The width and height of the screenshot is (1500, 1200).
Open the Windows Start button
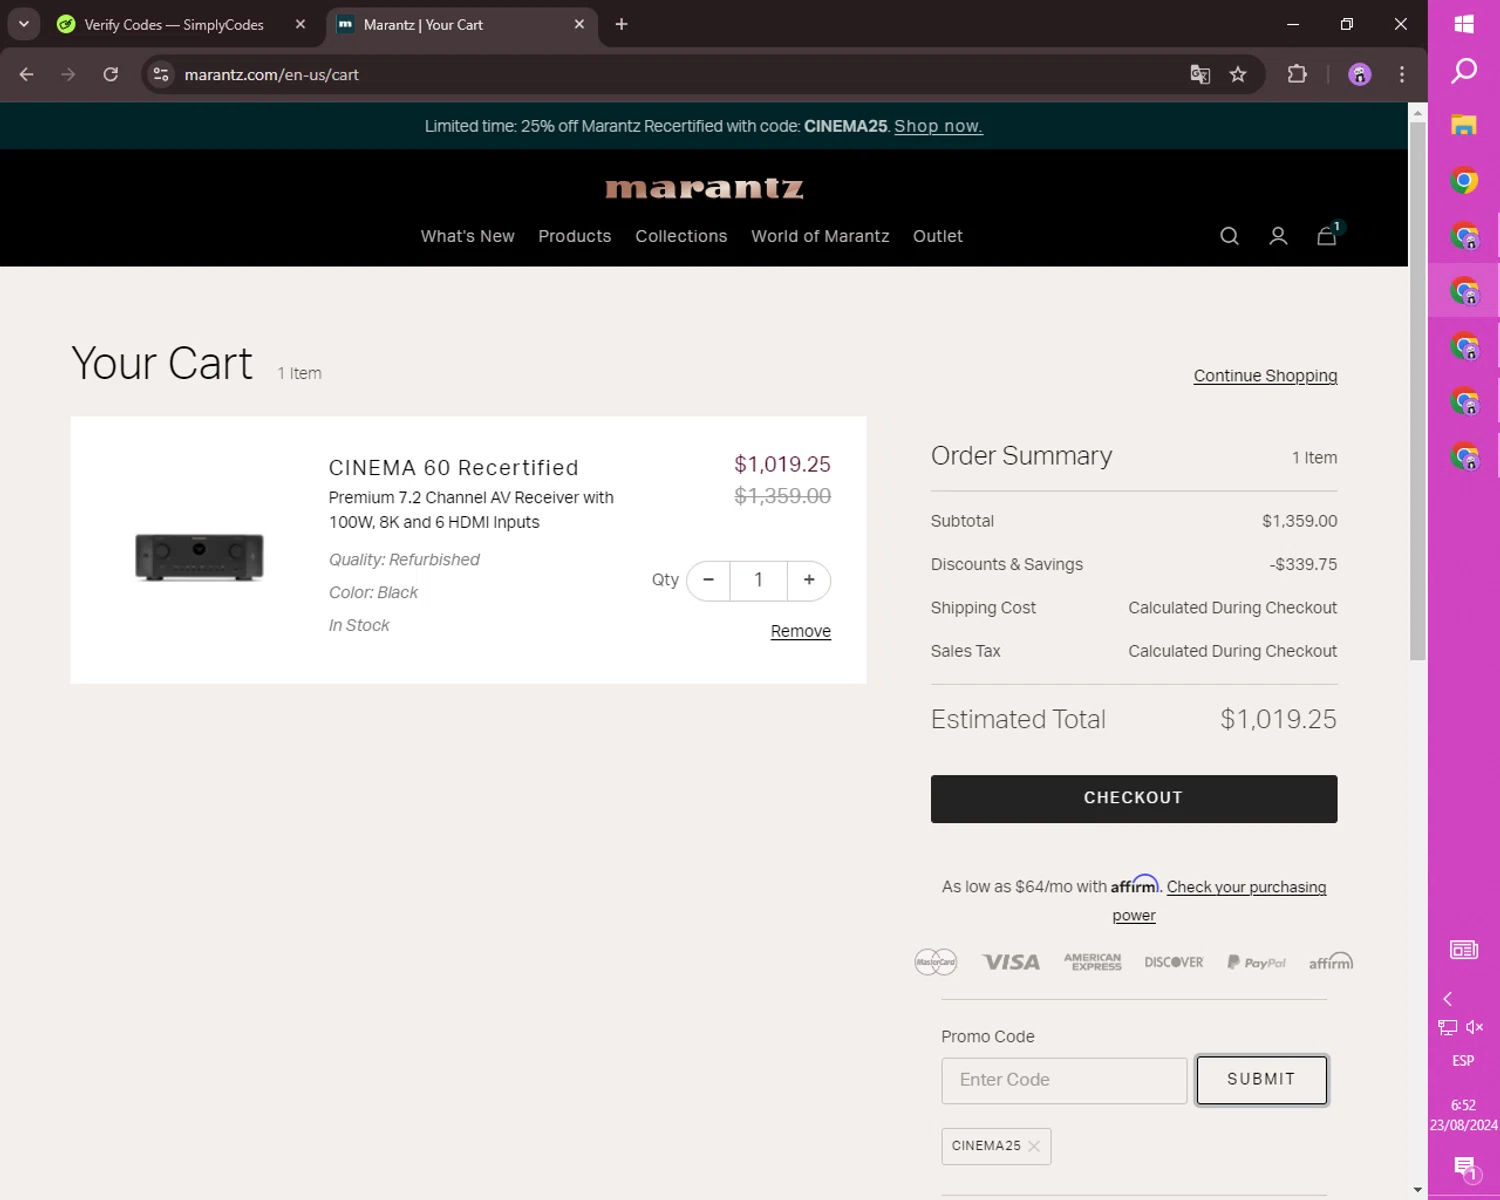[x=1464, y=24]
